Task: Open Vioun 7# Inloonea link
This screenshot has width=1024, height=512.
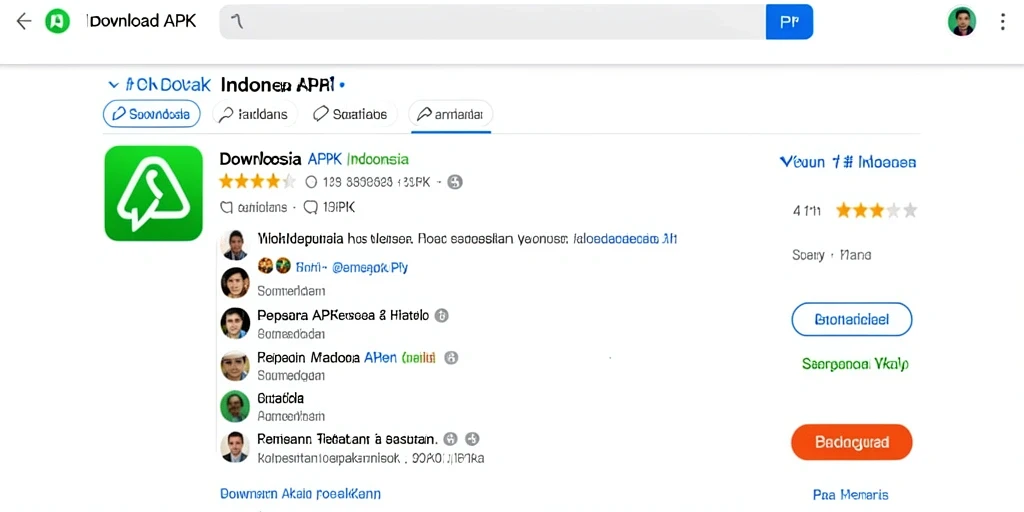Action: coord(848,162)
